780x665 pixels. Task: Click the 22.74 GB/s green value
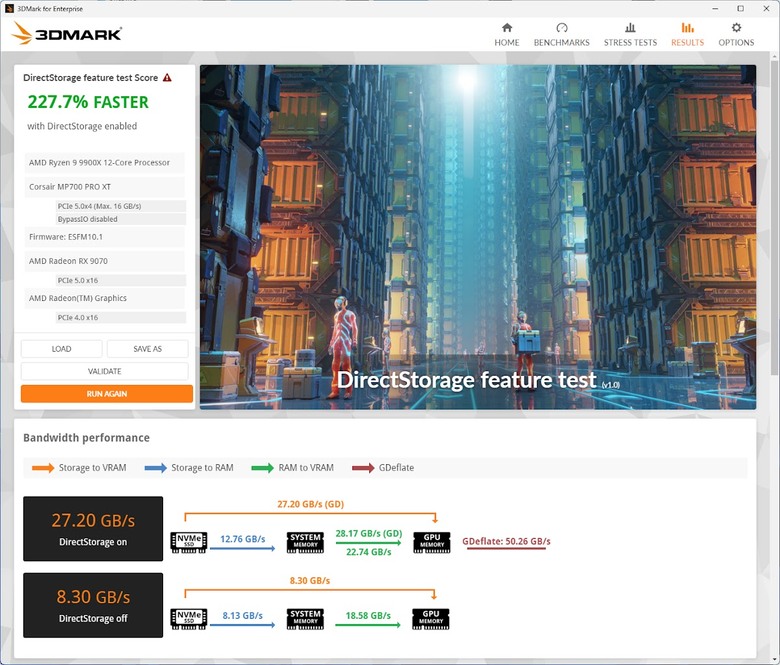tap(369, 552)
